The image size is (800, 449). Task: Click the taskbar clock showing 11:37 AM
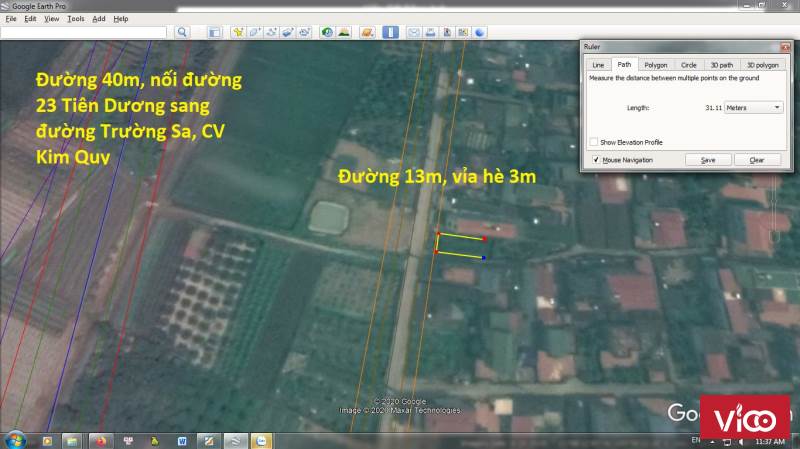point(770,441)
